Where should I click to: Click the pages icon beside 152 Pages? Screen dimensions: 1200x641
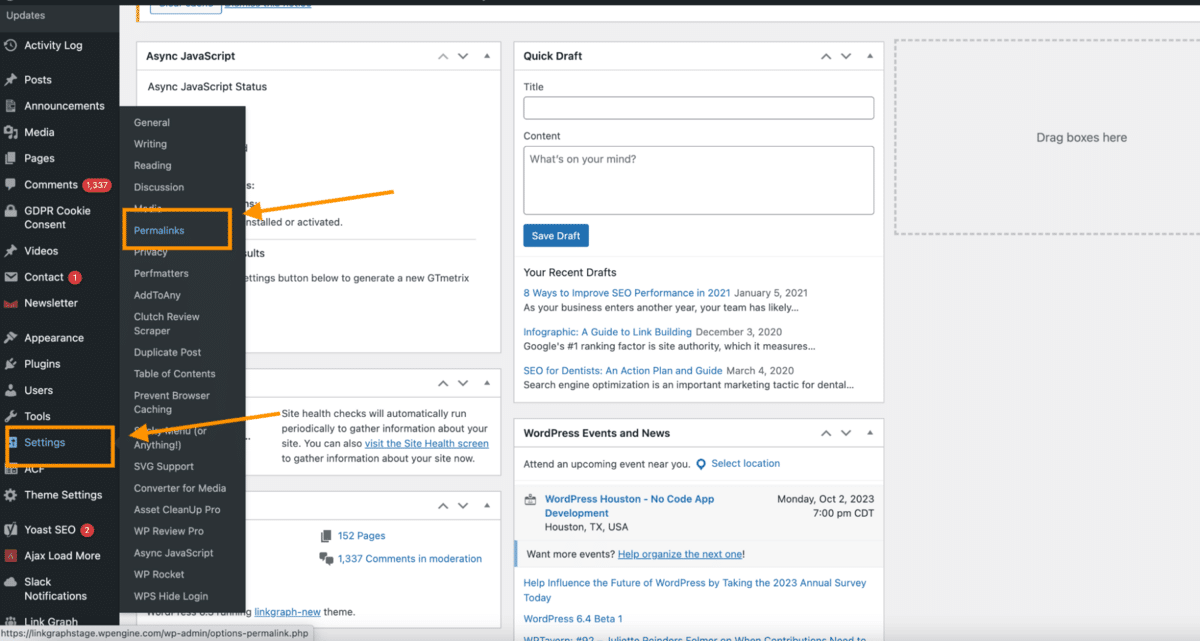326,536
